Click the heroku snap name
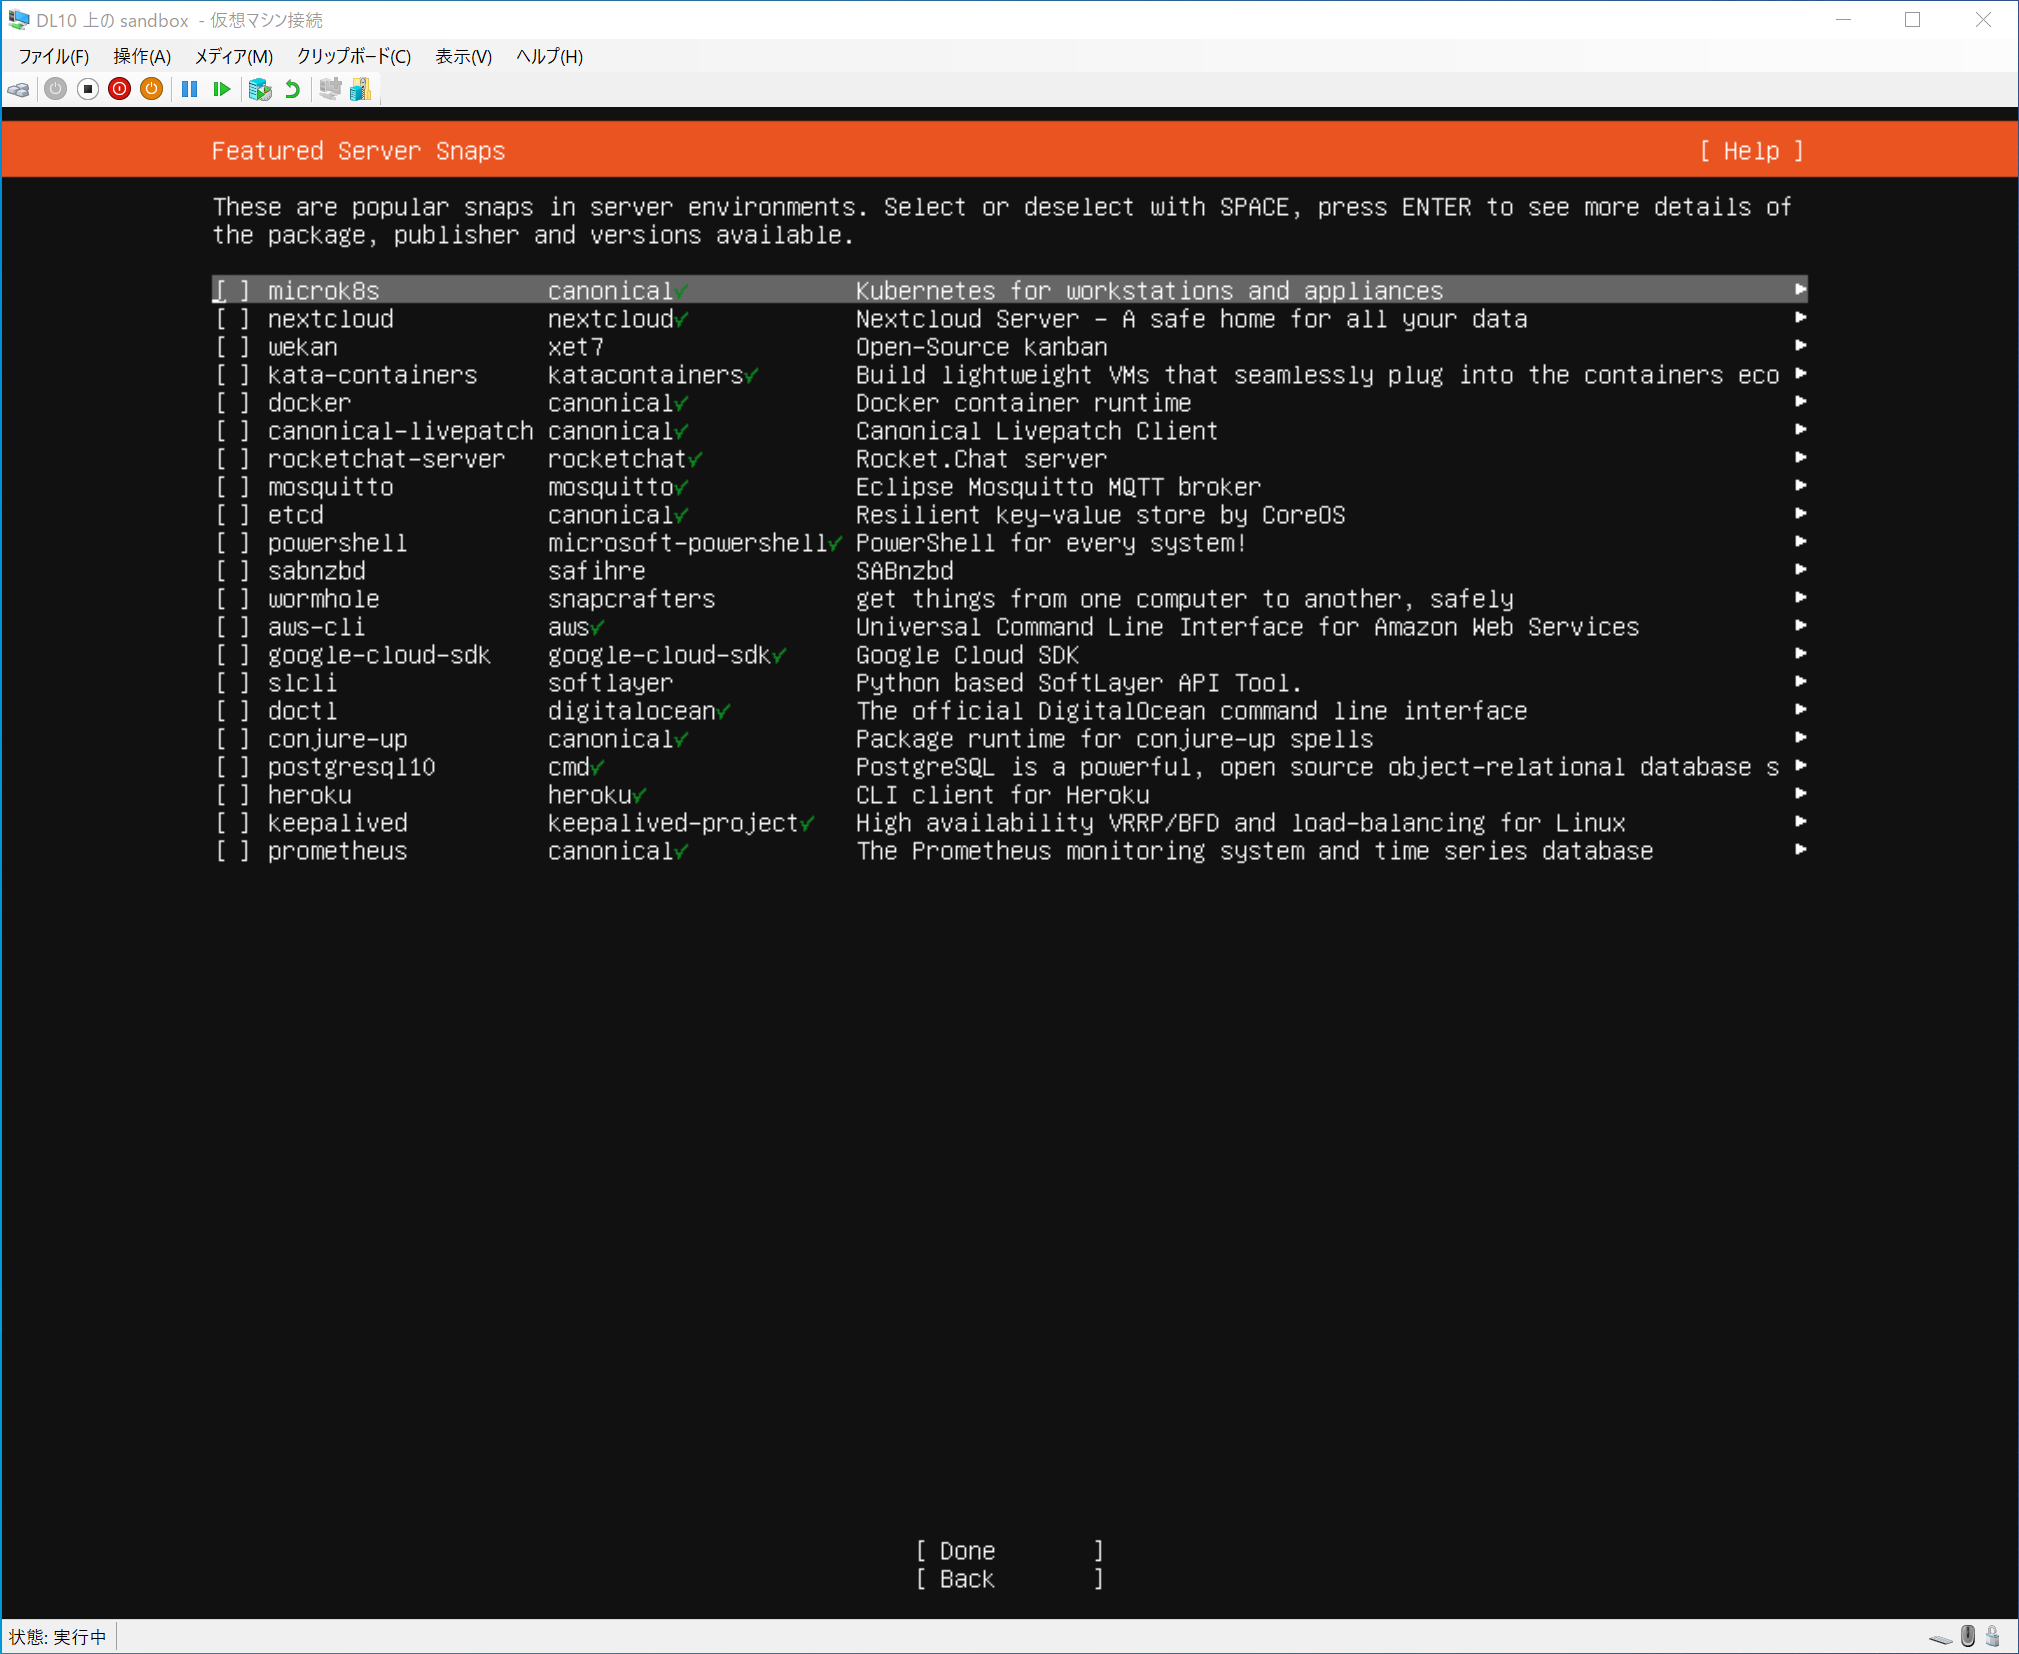 click(x=310, y=795)
